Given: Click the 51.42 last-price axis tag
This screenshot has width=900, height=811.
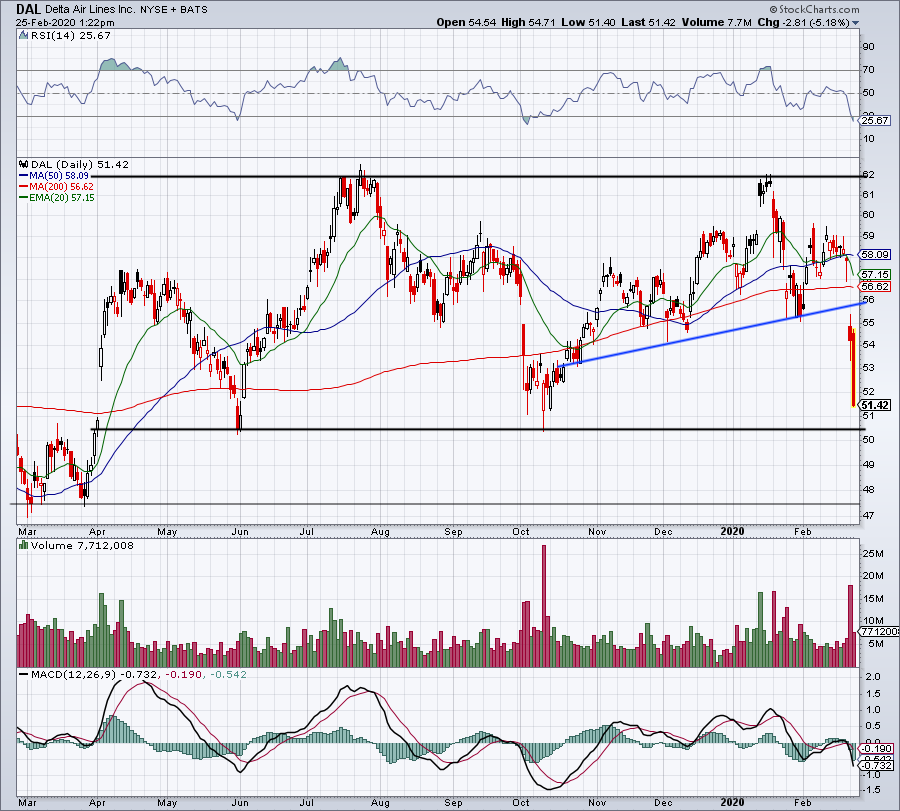Looking at the screenshot, I should point(875,405).
